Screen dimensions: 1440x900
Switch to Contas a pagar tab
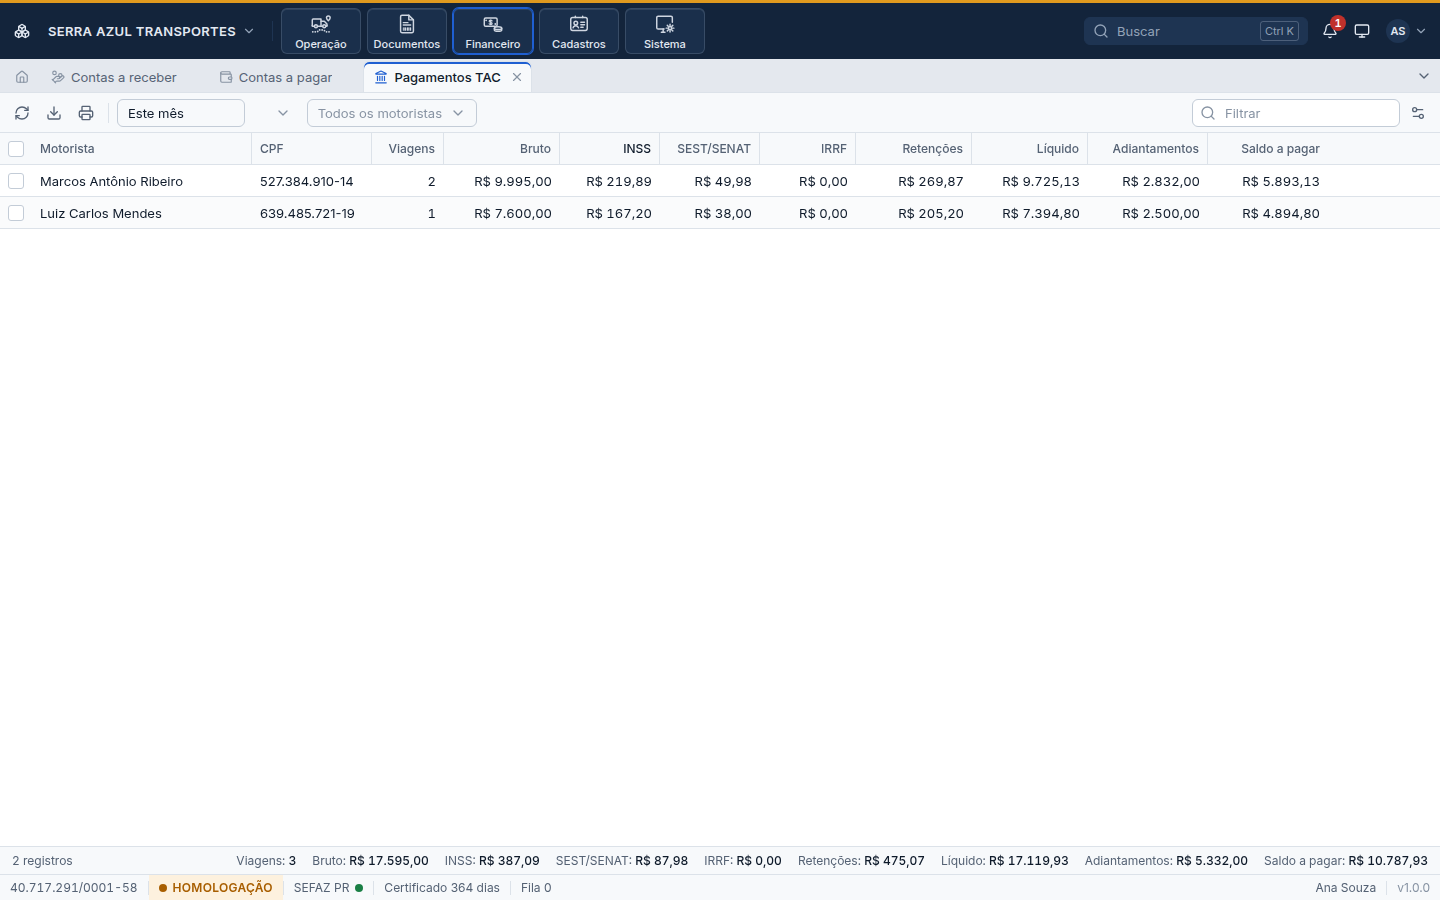click(276, 77)
